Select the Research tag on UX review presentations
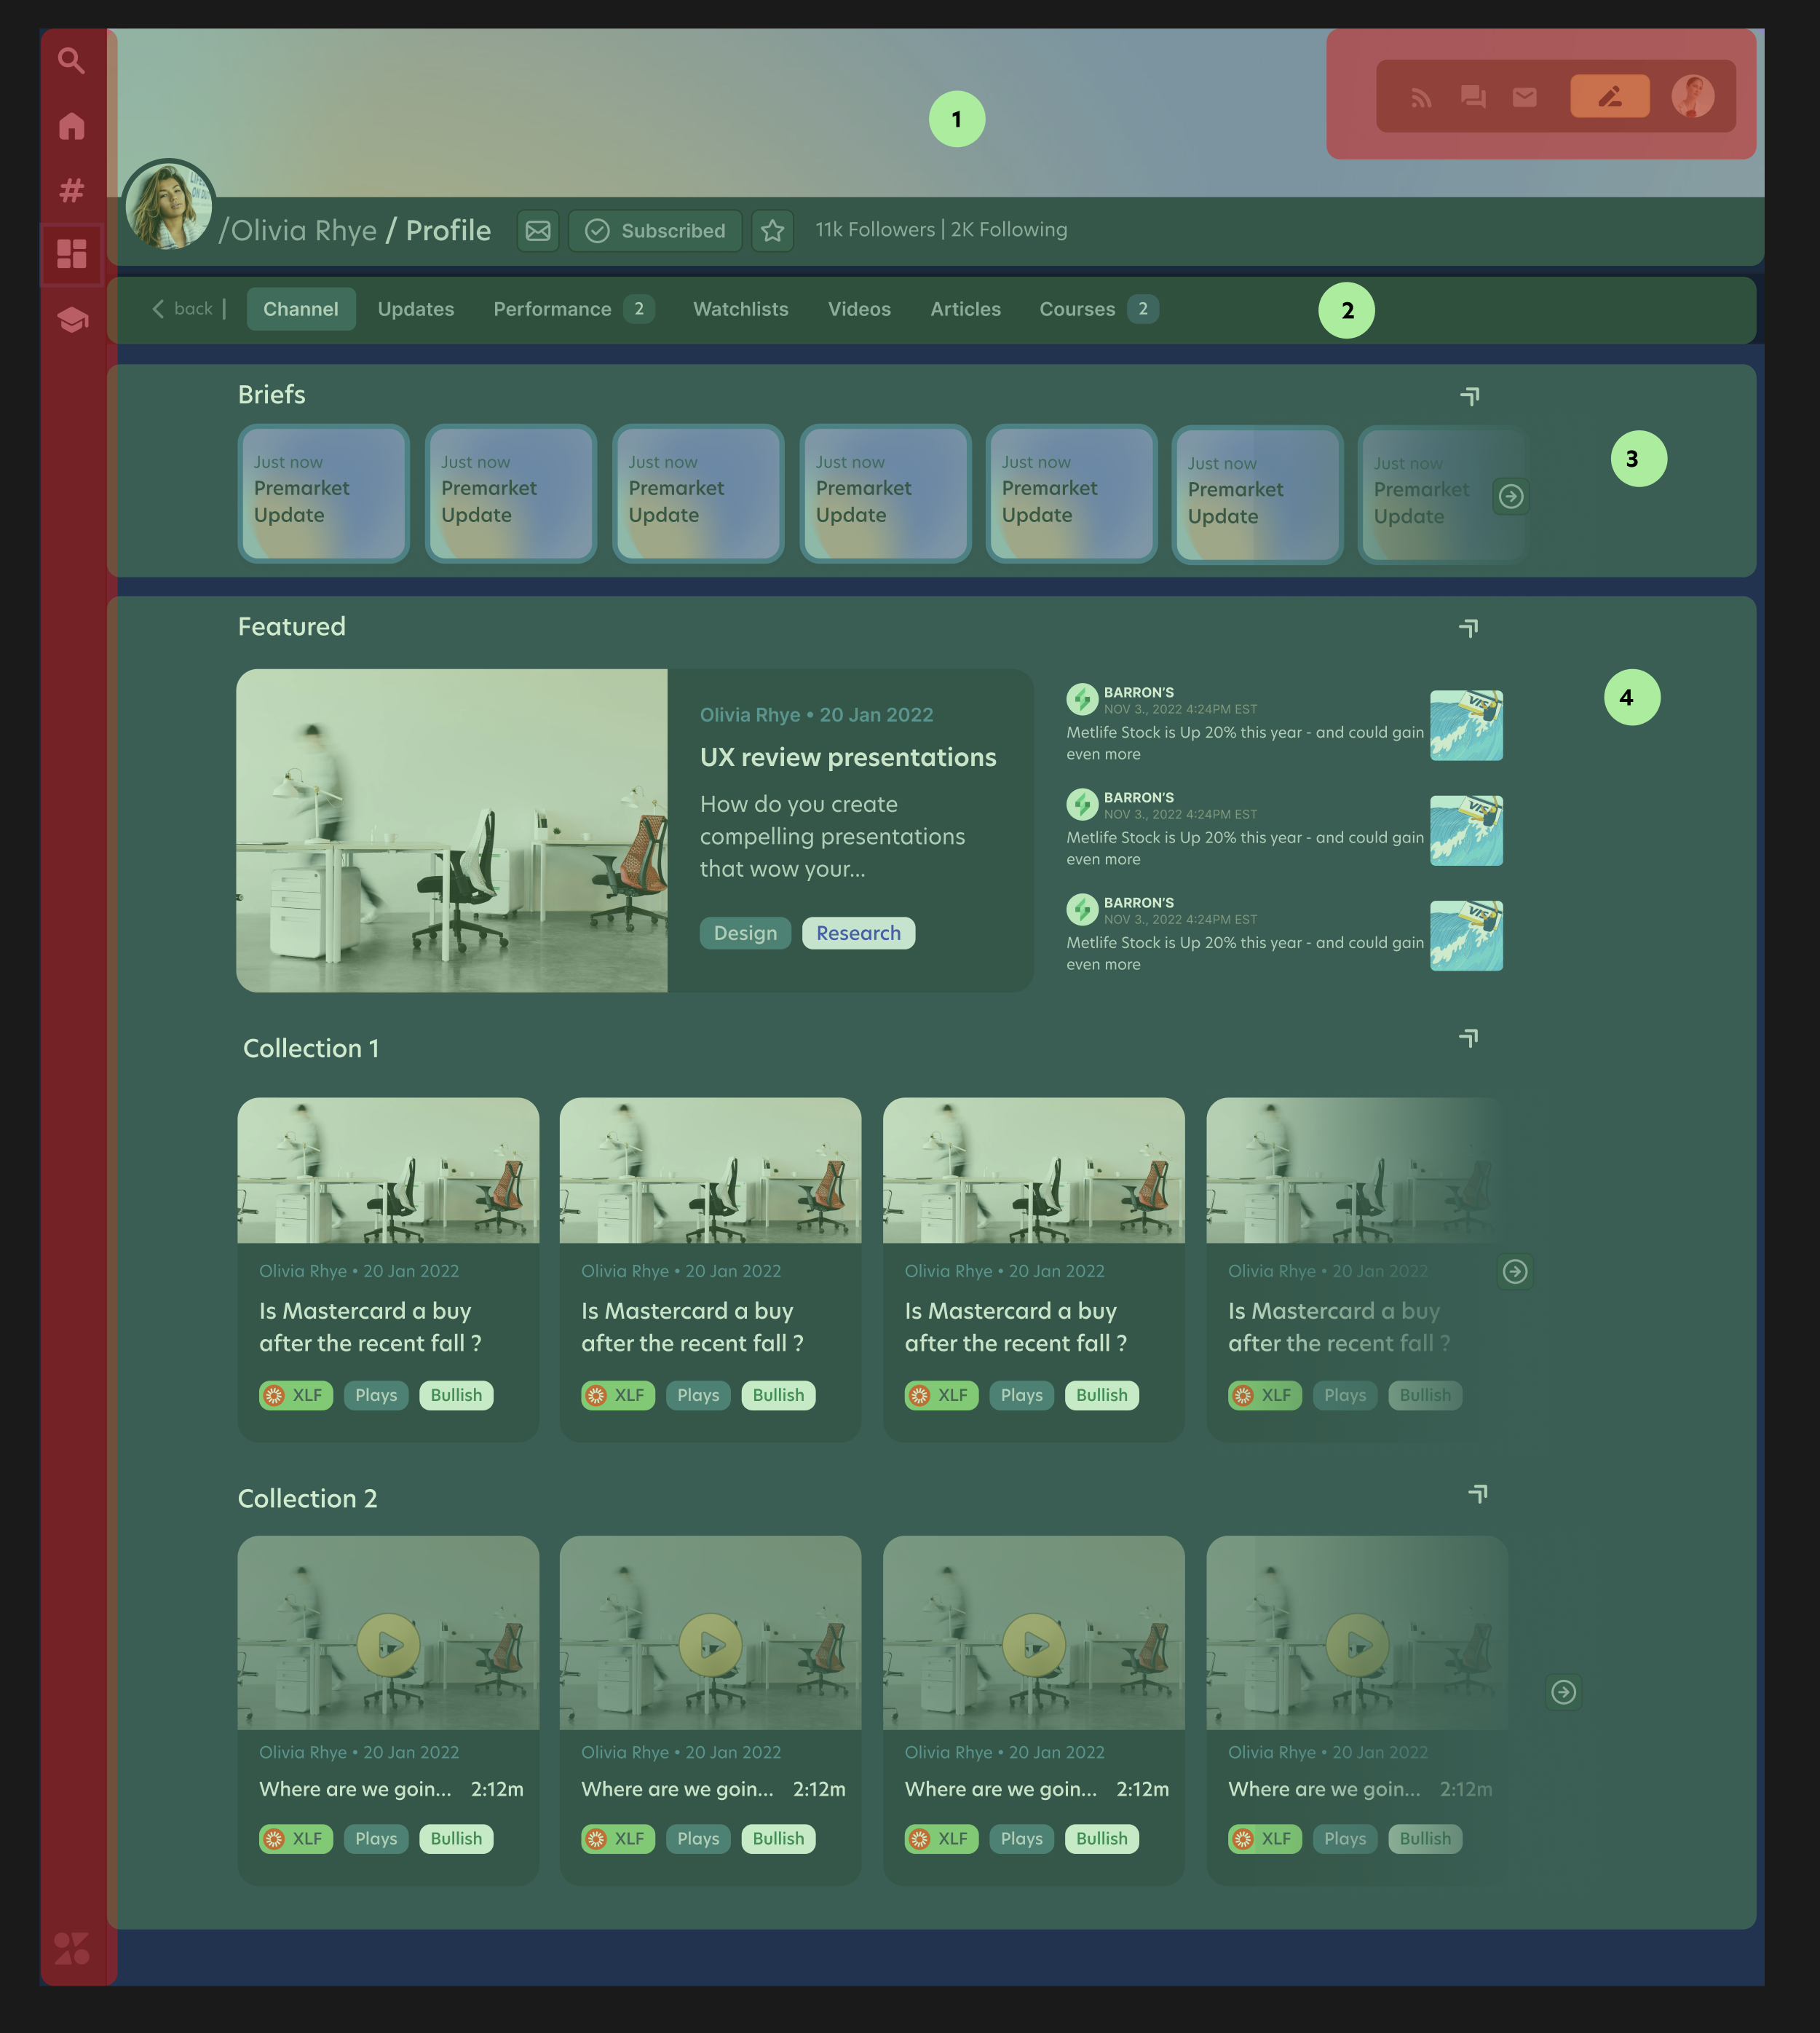The width and height of the screenshot is (1820, 2033). click(x=858, y=933)
